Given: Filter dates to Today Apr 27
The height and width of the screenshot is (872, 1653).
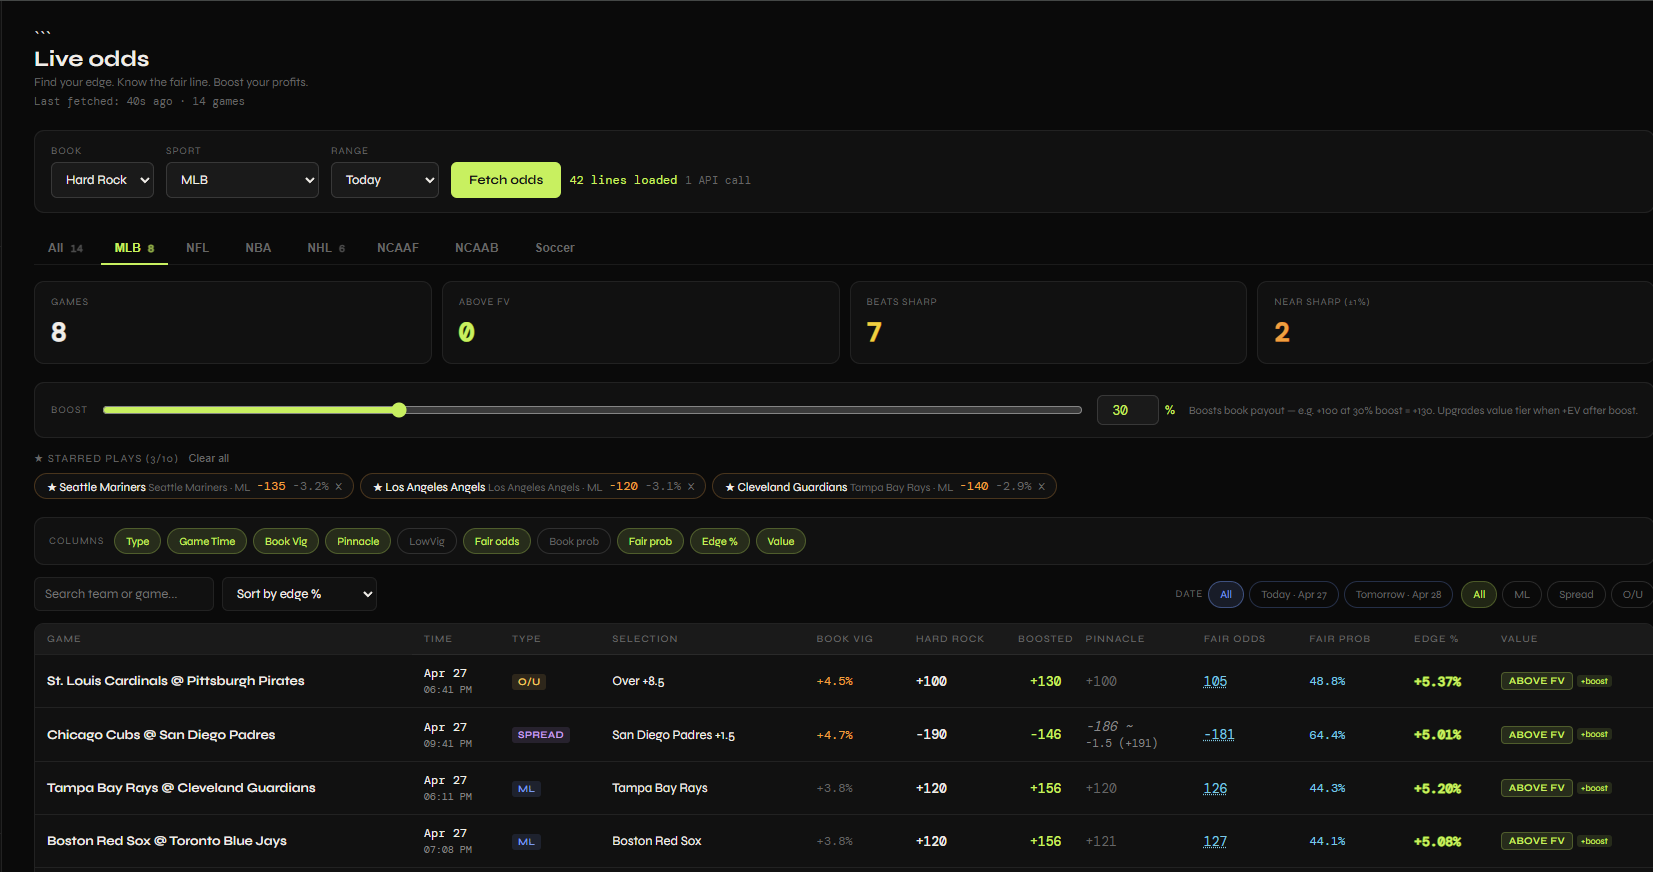Looking at the screenshot, I should (x=1294, y=594).
